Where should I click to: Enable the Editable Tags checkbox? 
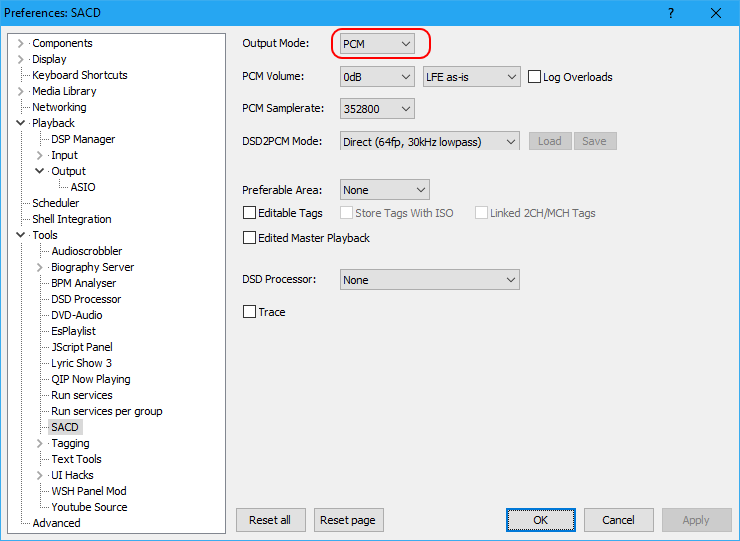(250, 213)
